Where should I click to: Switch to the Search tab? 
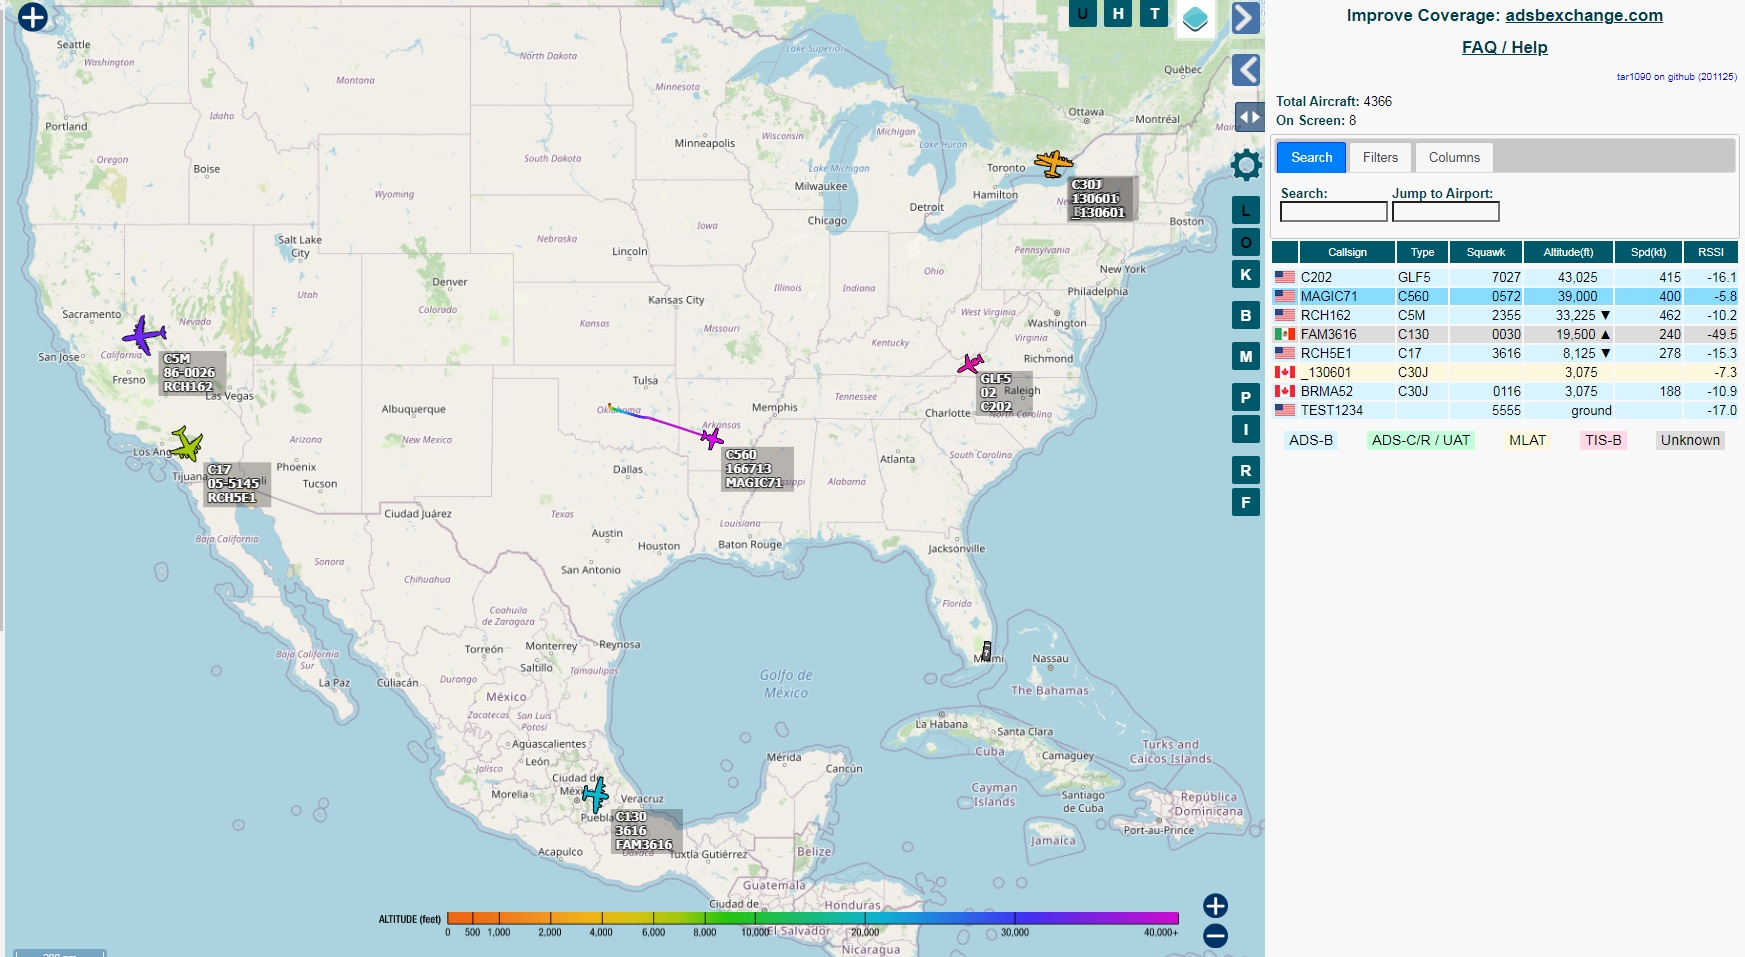(x=1311, y=157)
